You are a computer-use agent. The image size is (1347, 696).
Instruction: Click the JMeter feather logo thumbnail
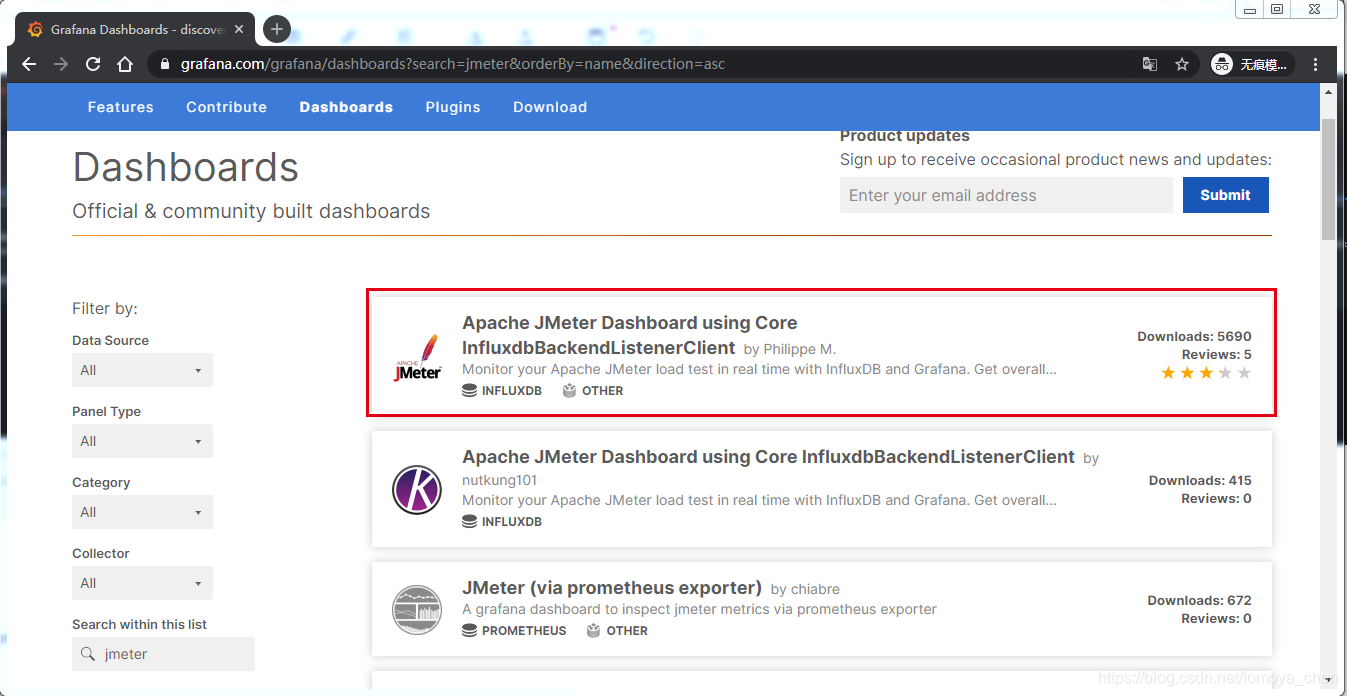click(x=418, y=357)
